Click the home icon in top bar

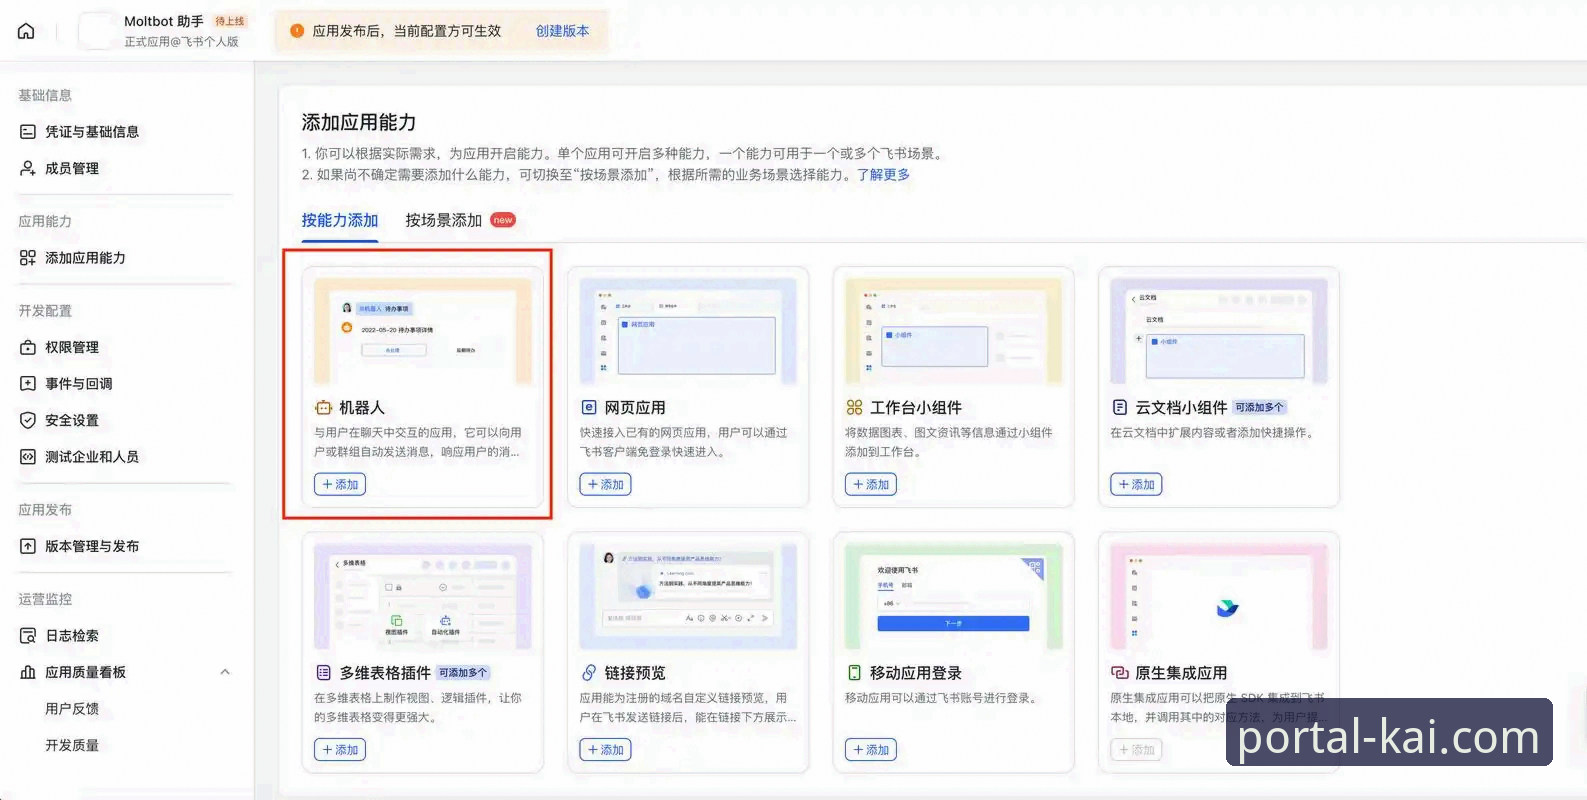tap(27, 31)
